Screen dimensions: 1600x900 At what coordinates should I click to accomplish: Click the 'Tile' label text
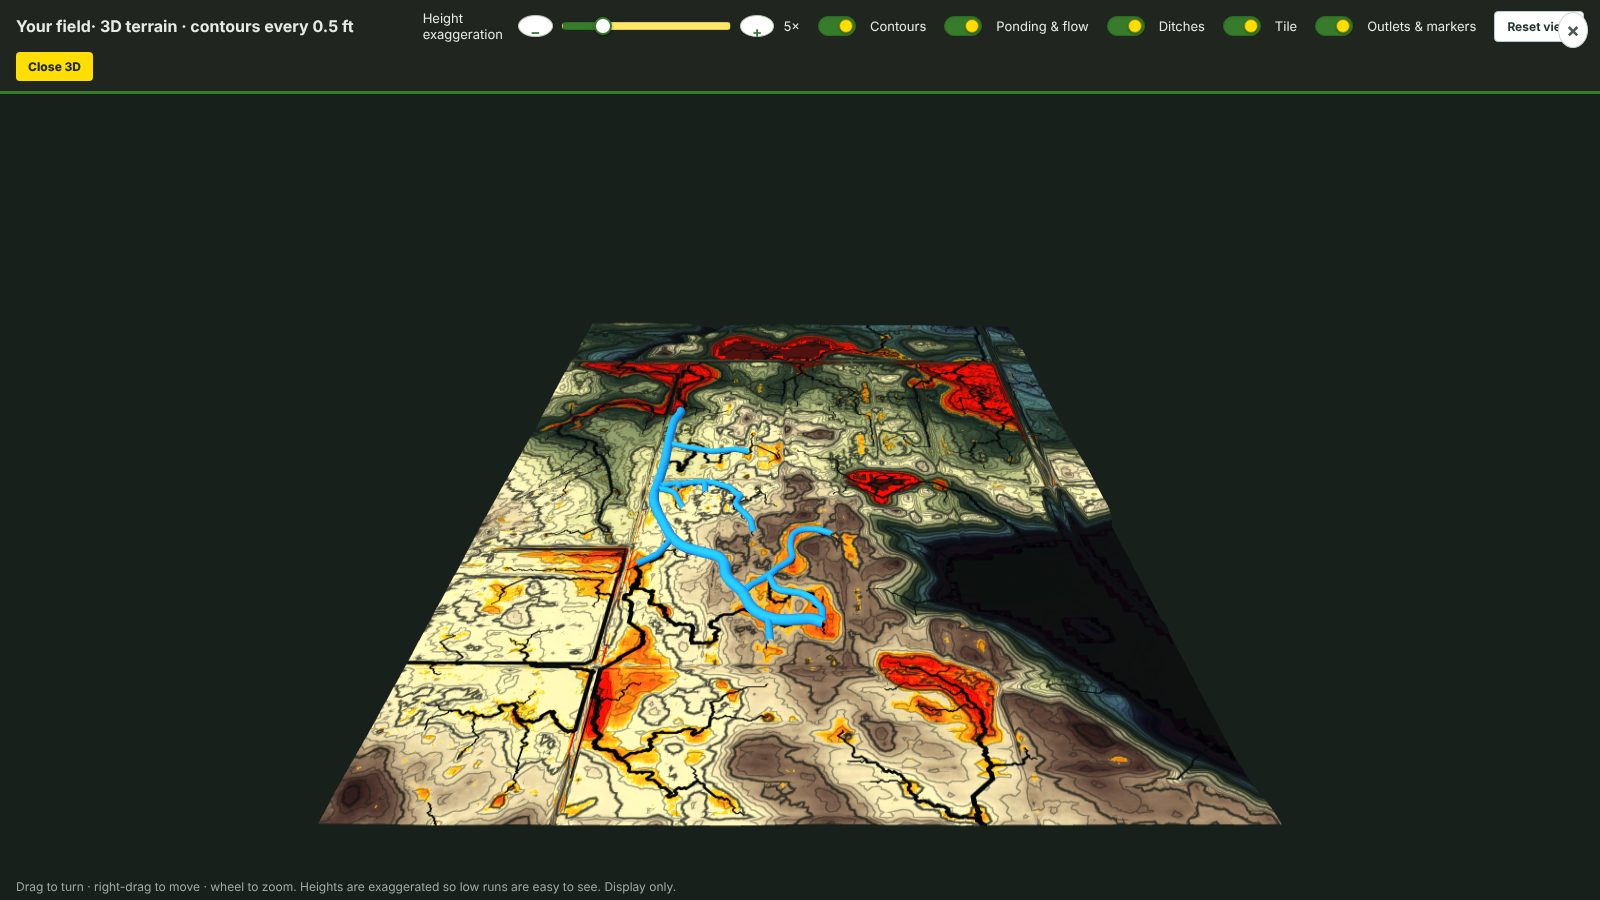(1286, 27)
